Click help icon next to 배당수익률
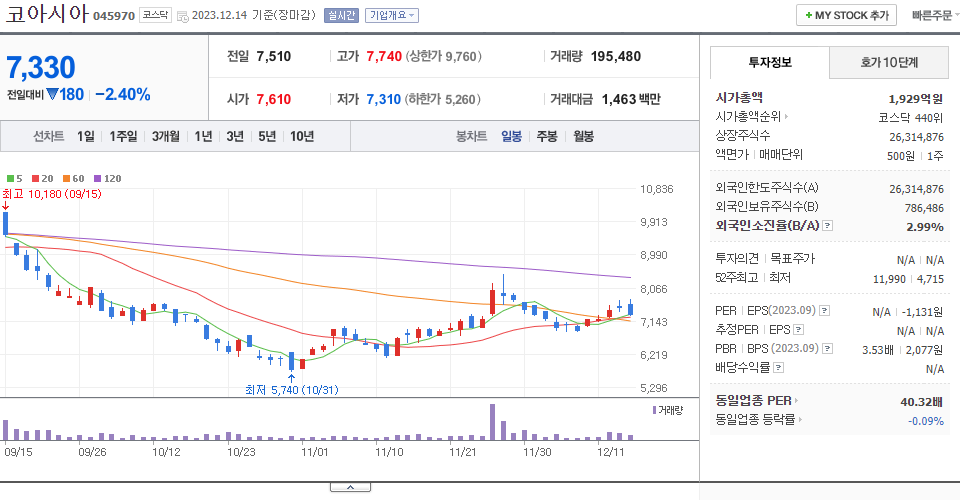960x500 pixels. coord(778,368)
